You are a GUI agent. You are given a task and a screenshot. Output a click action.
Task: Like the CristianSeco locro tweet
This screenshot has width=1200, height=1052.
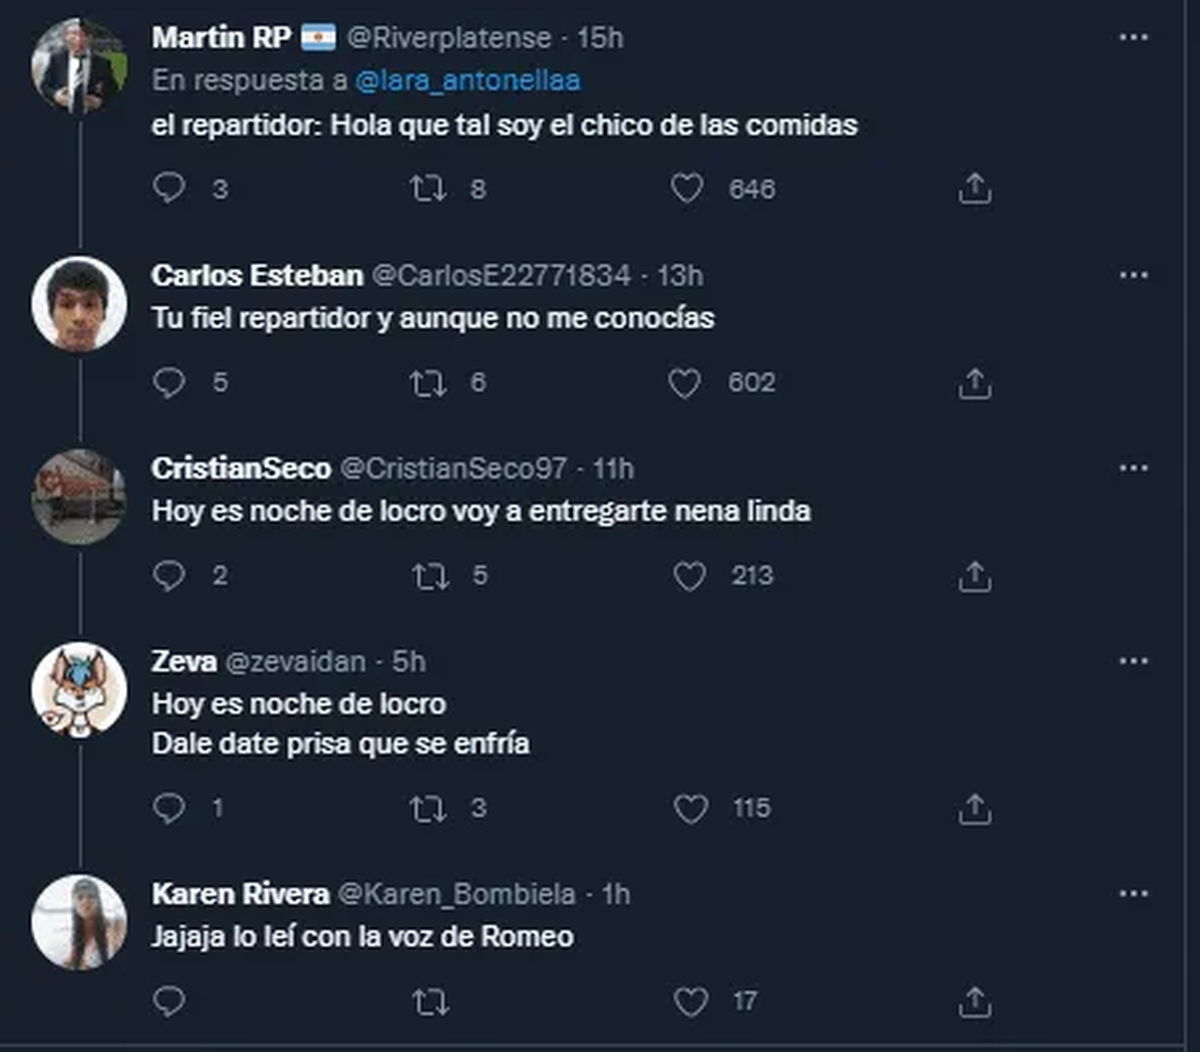(x=689, y=575)
